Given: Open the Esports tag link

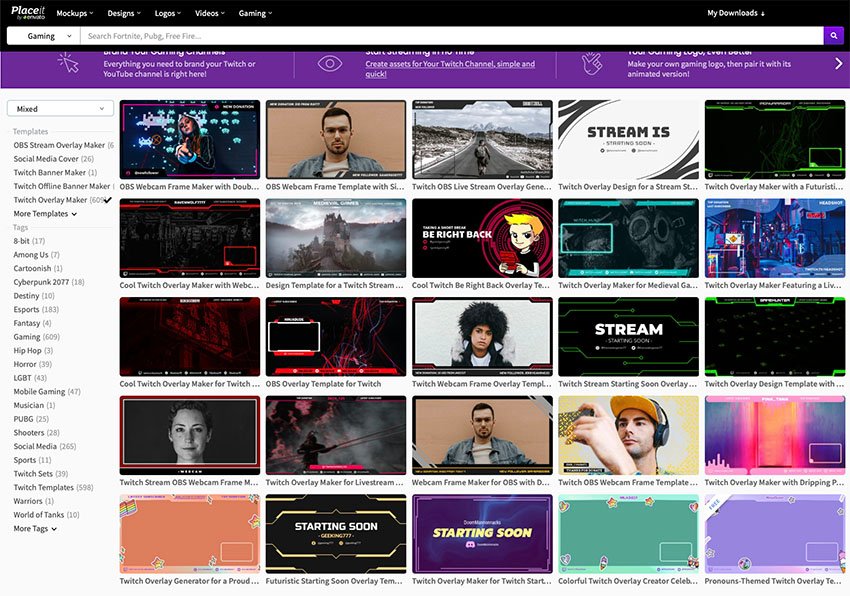Looking at the screenshot, I should tap(27, 310).
